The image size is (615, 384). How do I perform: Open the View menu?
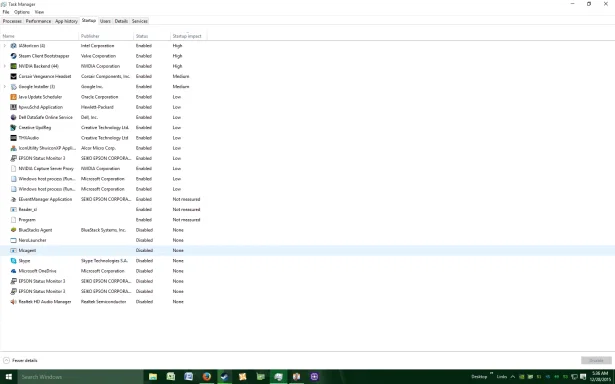tap(39, 12)
